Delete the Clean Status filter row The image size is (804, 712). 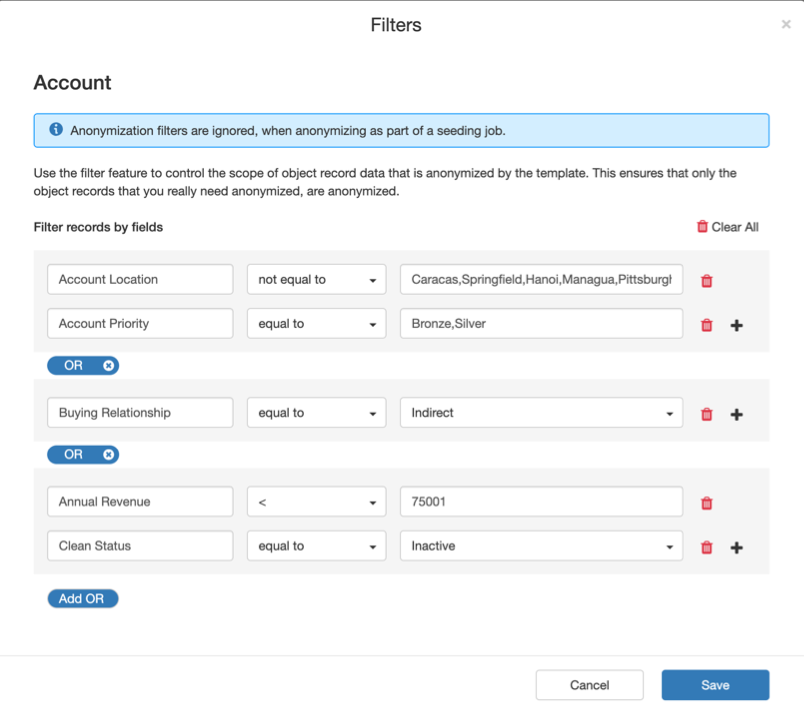[x=707, y=547]
